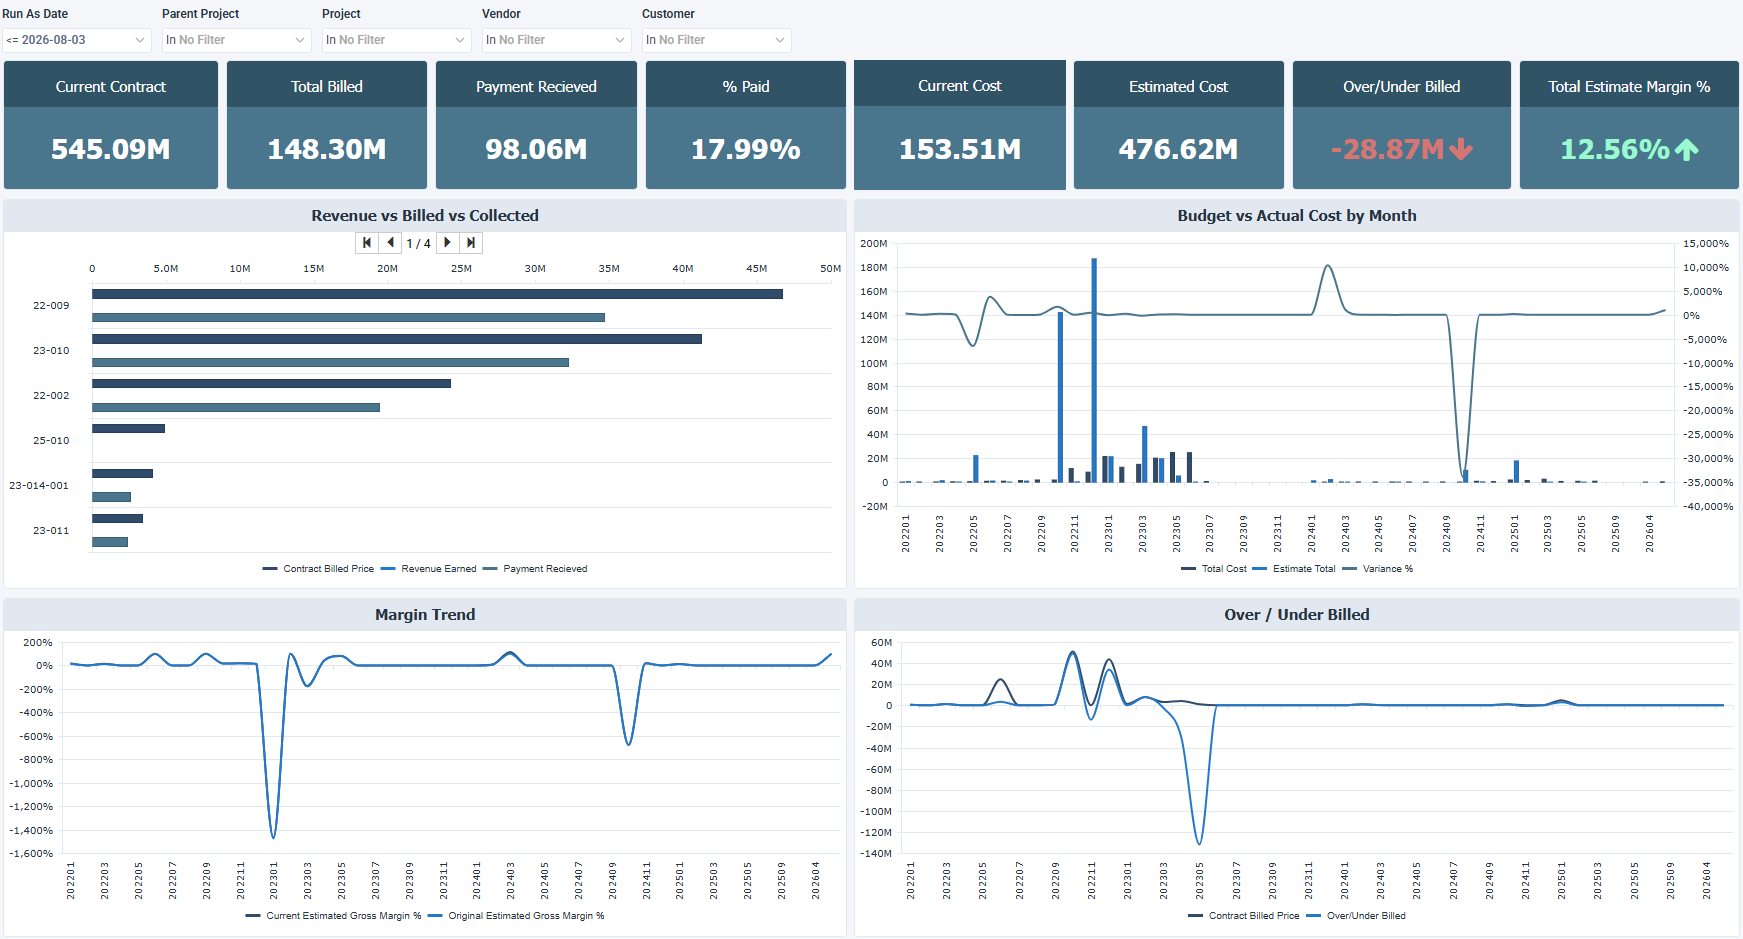1743x939 pixels.
Task: Toggle the Contract Billed Price legend in Revenue chart
Action: pos(319,569)
